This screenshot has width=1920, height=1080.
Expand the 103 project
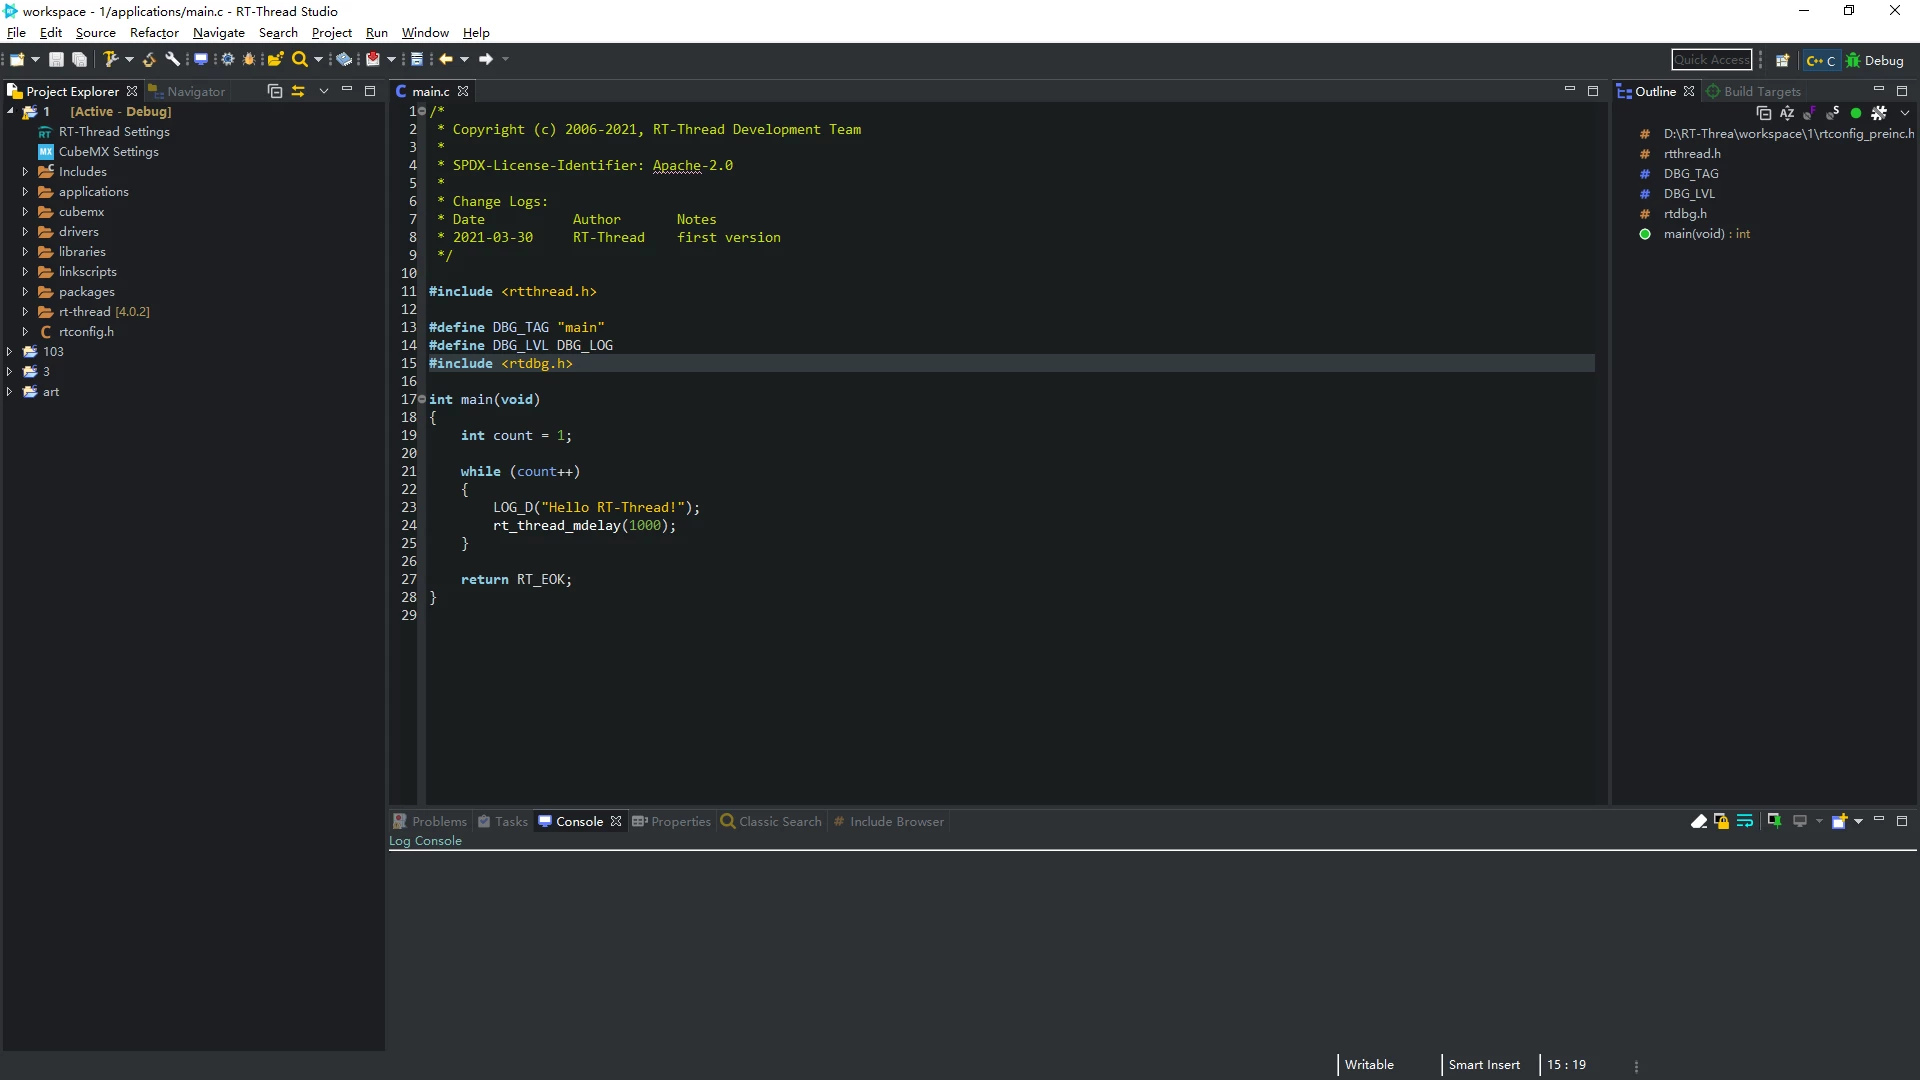coord(10,352)
